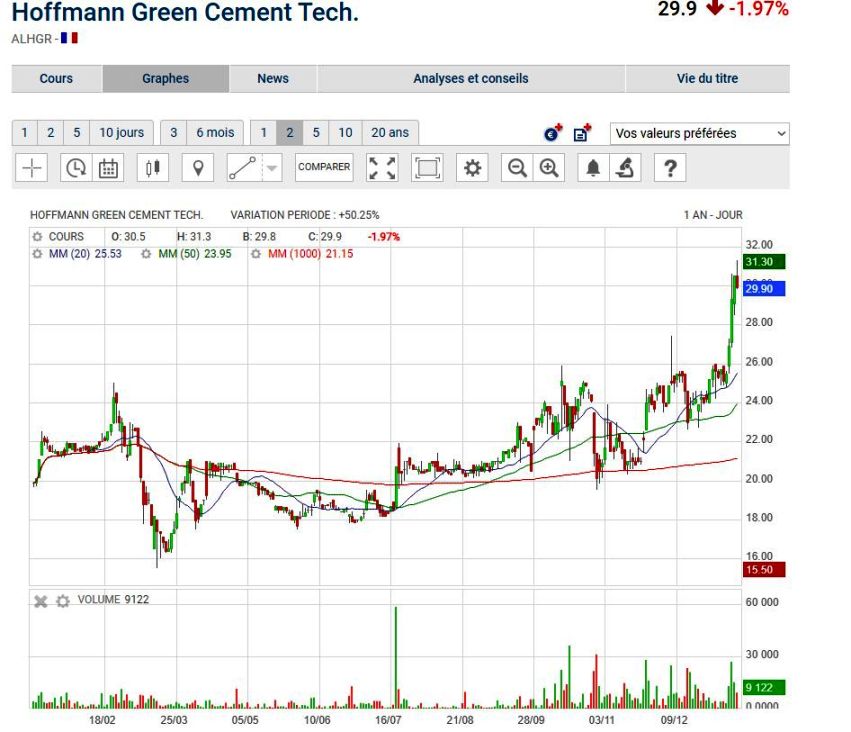This screenshot has width=851, height=732.
Task: Select the 3 months period
Action: [174, 133]
